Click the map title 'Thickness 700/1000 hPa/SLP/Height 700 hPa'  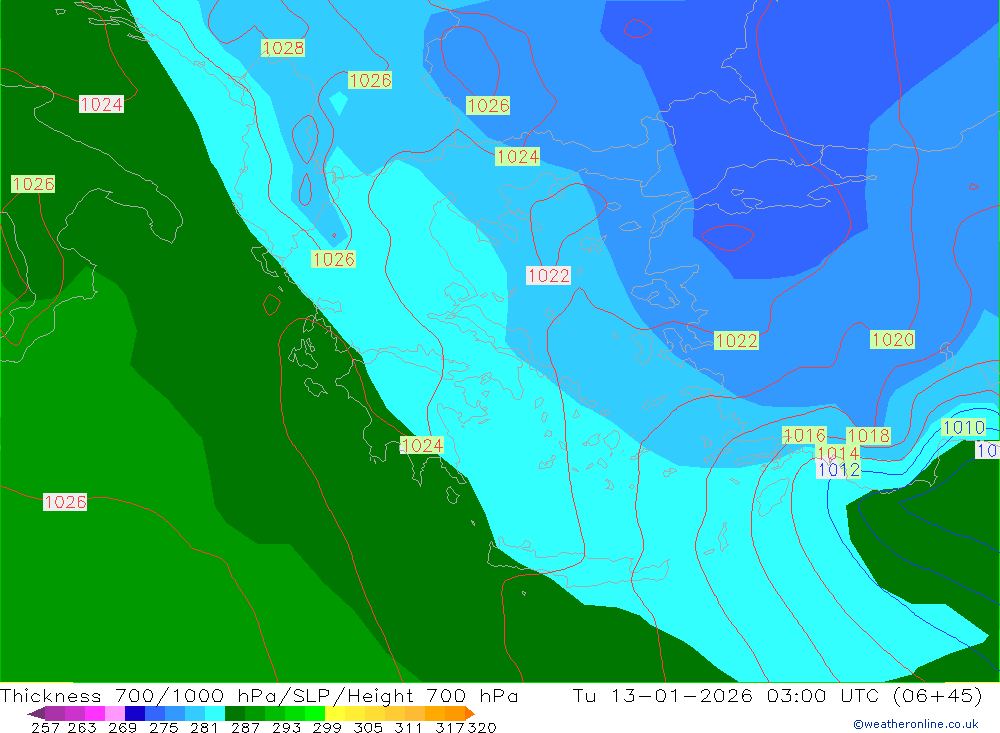(259, 695)
